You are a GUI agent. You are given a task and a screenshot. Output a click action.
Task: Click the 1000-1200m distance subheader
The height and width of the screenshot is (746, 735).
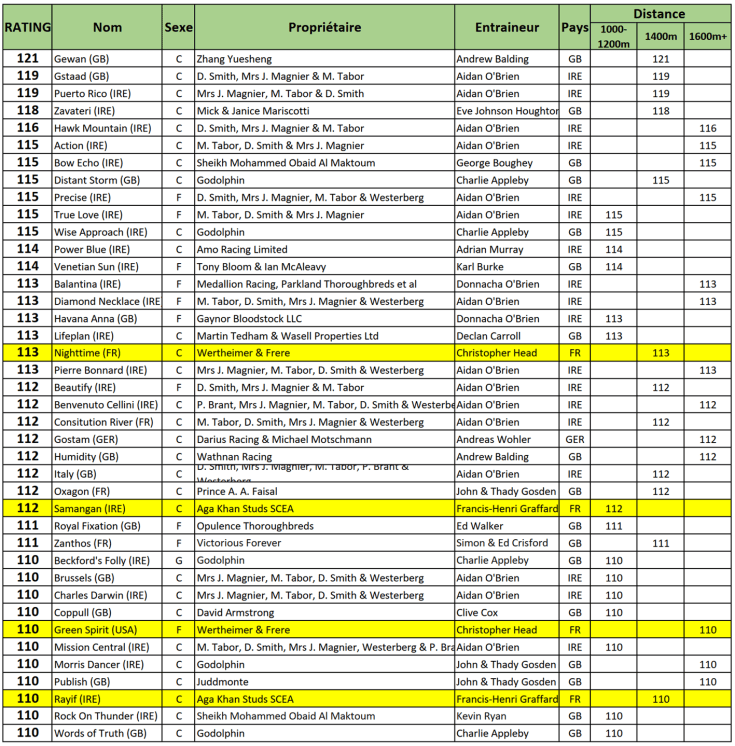[x=614, y=37]
